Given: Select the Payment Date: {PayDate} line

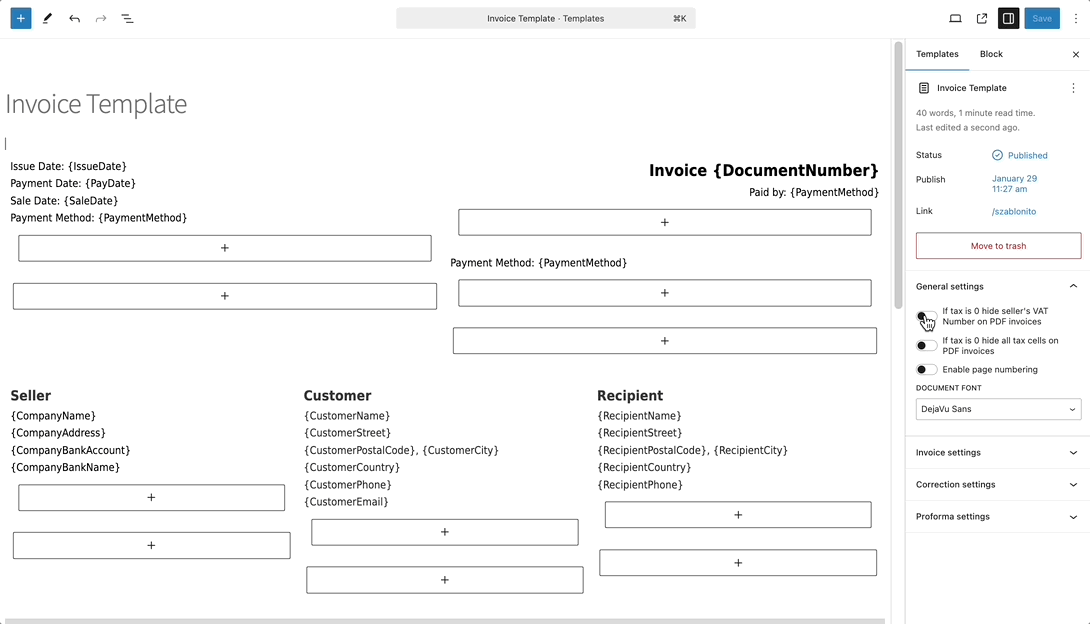Looking at the screenshot, I should click(73, 183).
